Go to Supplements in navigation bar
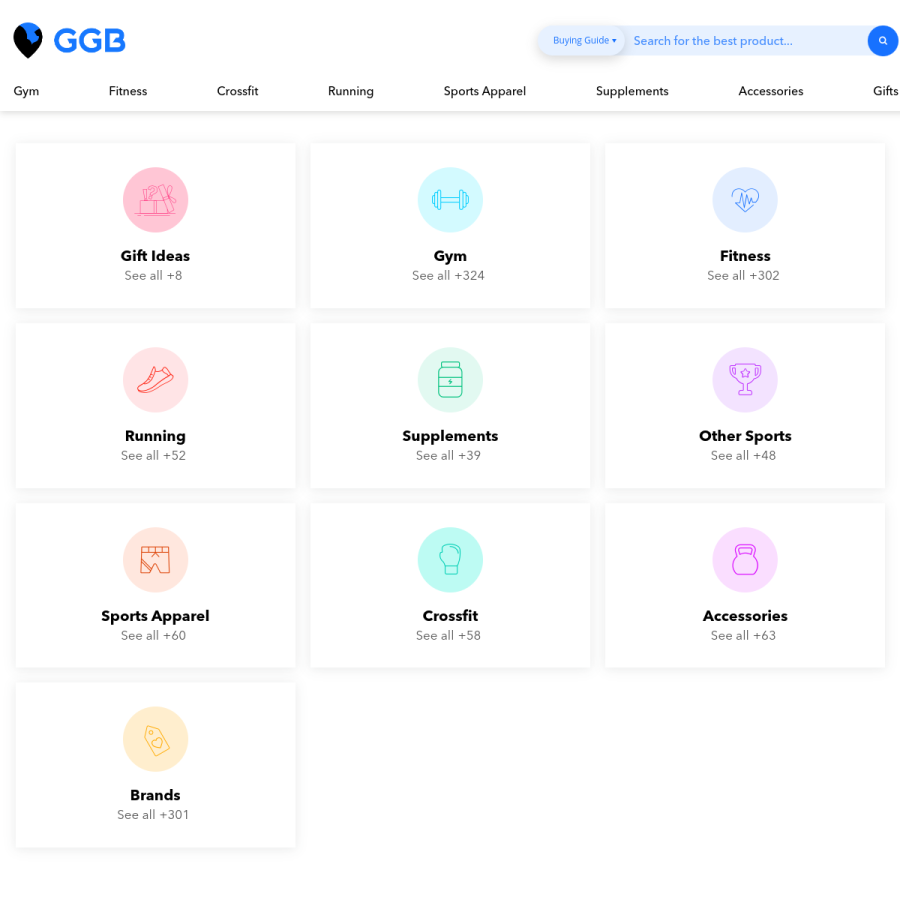 (x=633, y=91)
